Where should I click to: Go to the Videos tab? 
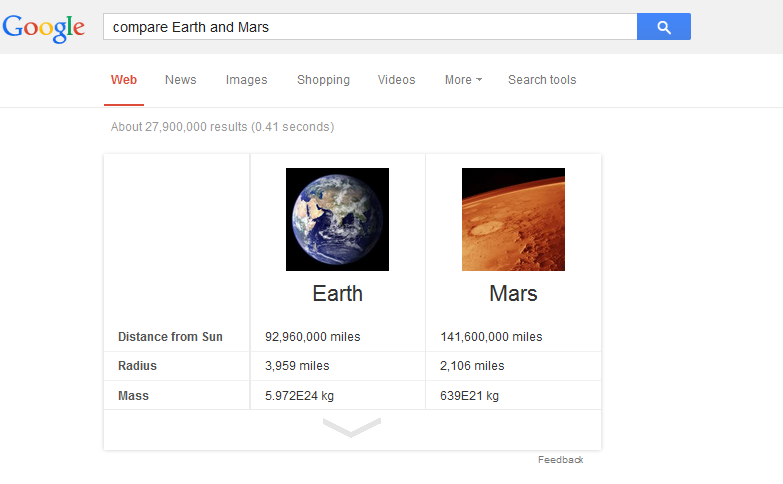(396, 80)
